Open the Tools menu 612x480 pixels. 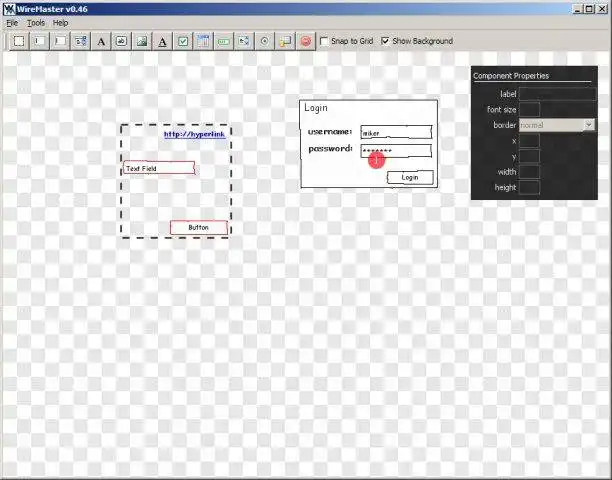coord(36,23)
